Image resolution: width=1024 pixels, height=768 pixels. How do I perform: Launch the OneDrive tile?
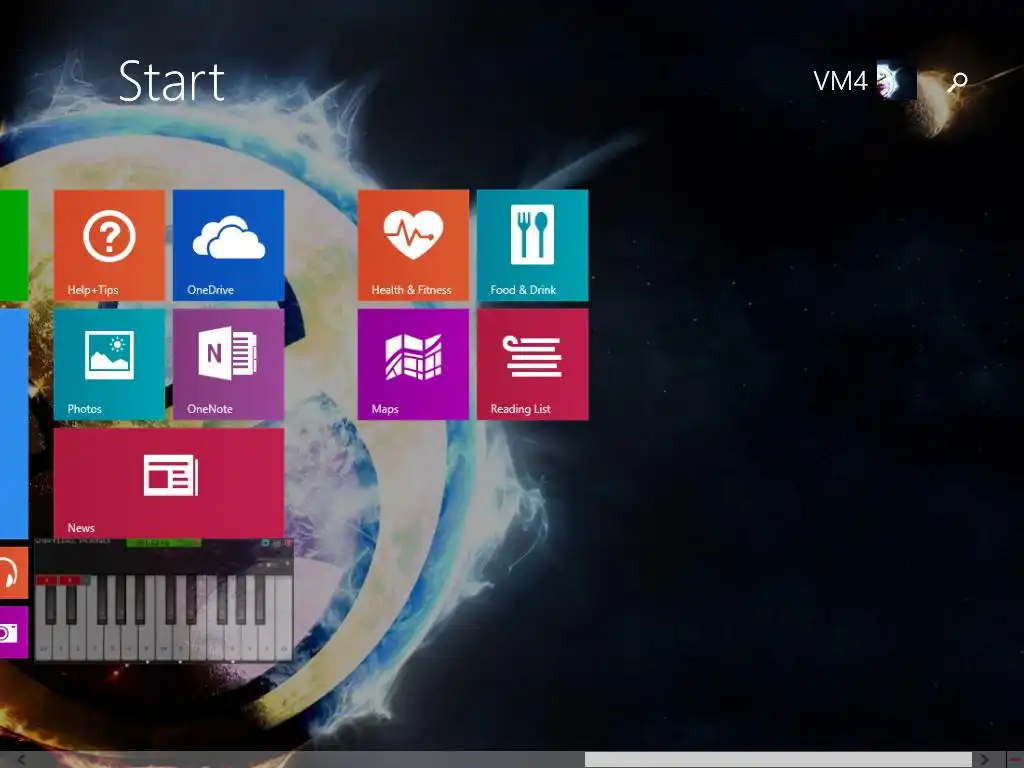click(229, 245)
